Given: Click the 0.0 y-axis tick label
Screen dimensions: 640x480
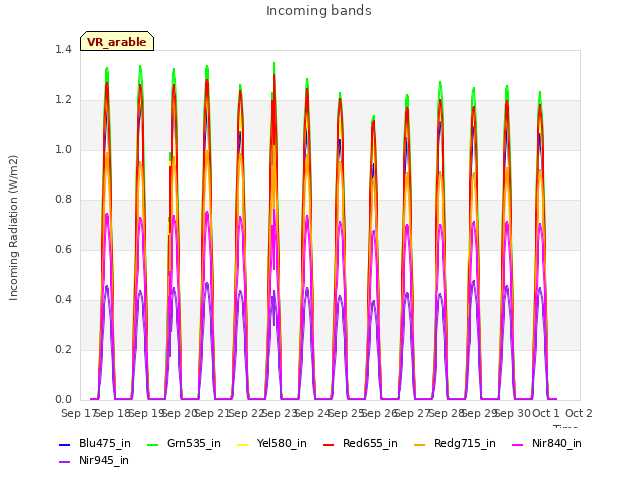Looking at the screenshot, I should point(63,400).
